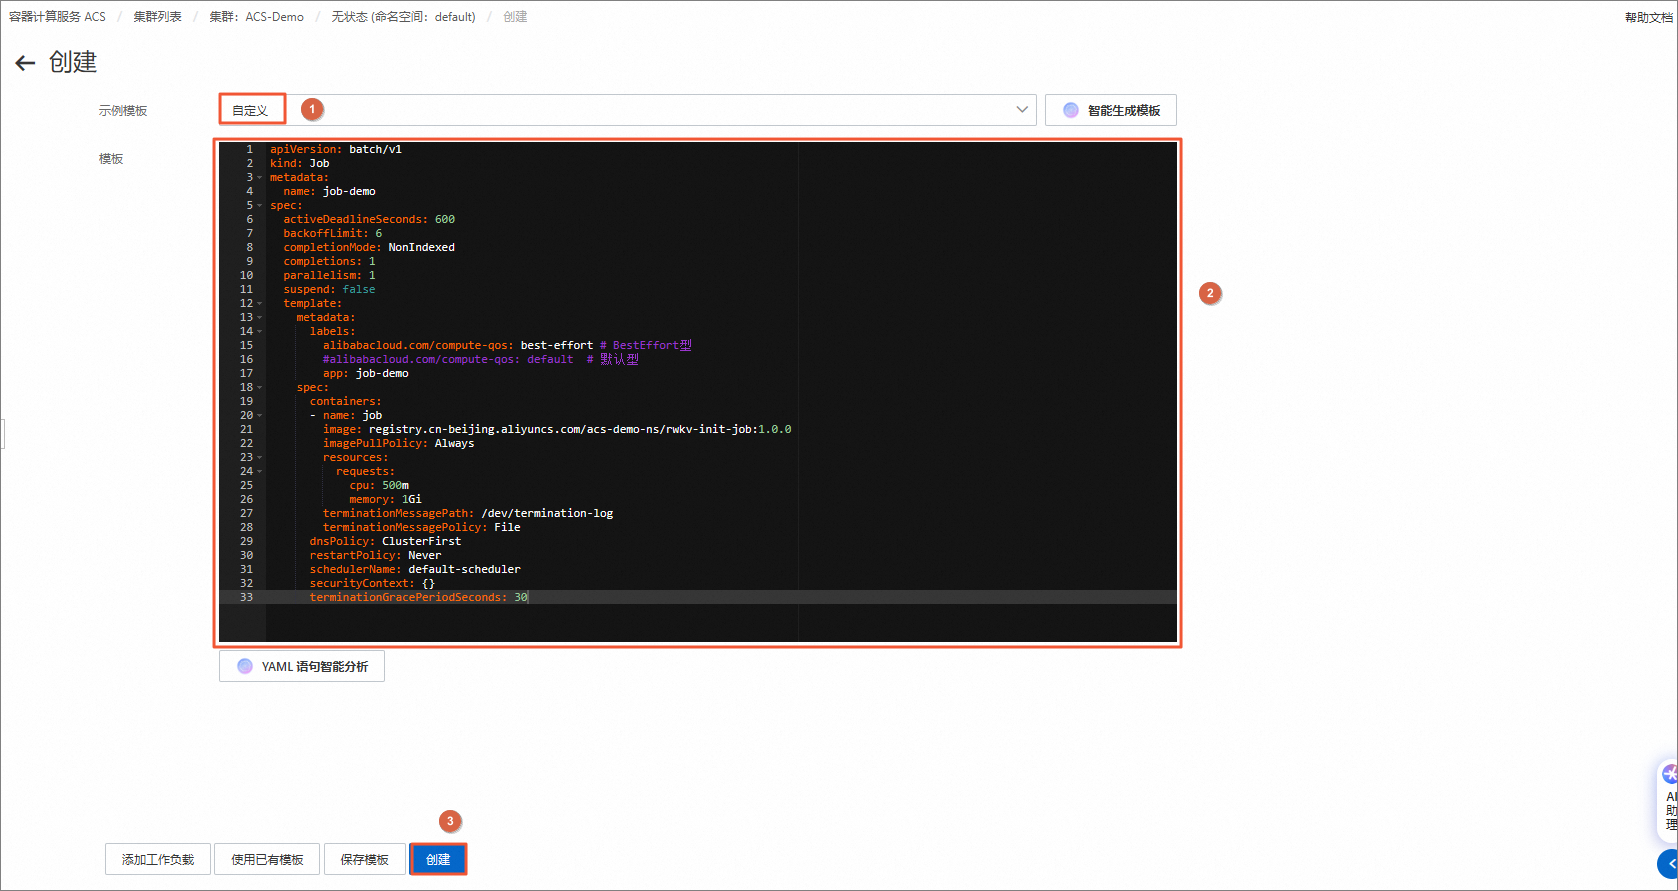Viewport: 1678px width, 891px height.
Task: Collapse the spec fold on line 5
Action: tap(260, 206)
